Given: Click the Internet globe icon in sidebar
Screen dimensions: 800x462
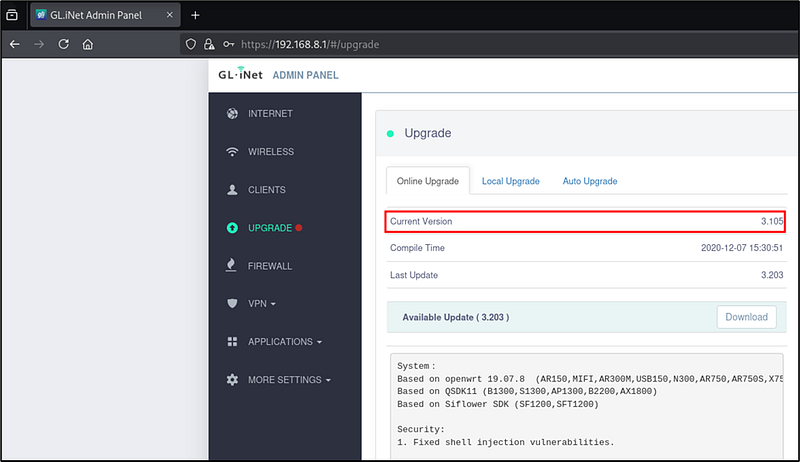Looking at the screenshot, I should pyautogui.click(x=232, y=114).
